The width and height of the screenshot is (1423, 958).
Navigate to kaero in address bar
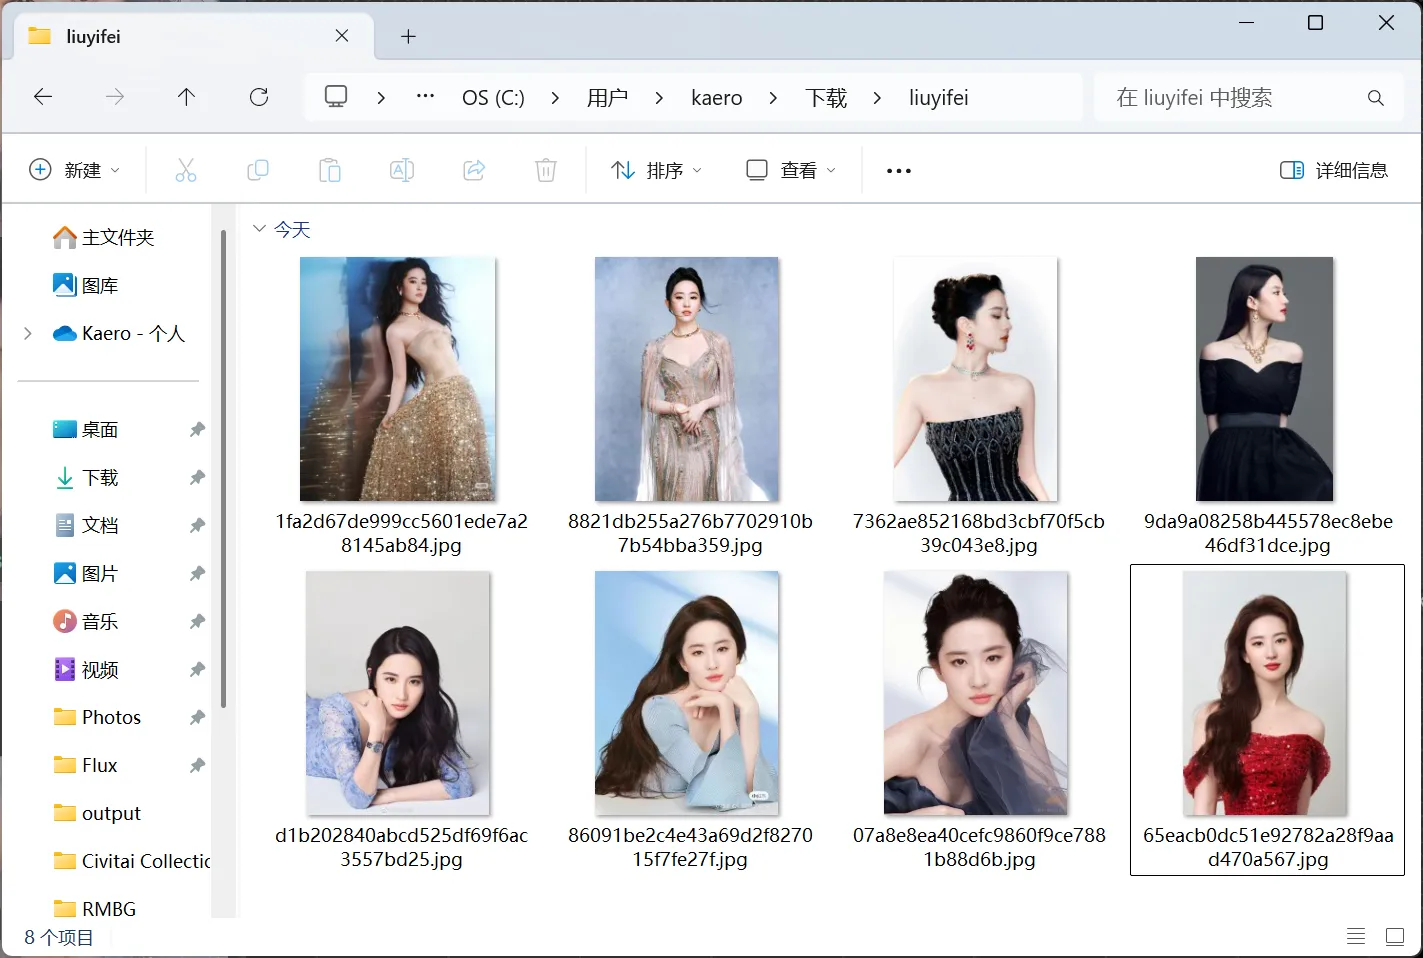[716, 97]
